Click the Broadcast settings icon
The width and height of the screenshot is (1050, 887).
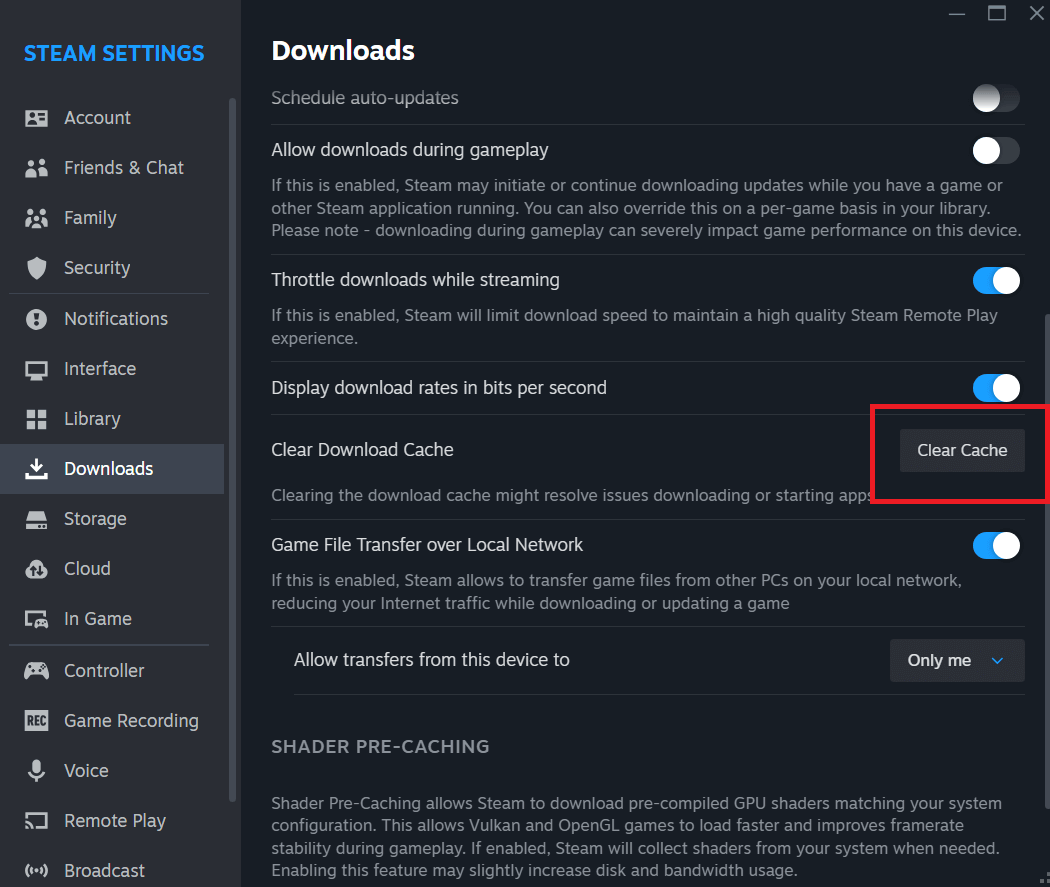[x=37, y=870]
